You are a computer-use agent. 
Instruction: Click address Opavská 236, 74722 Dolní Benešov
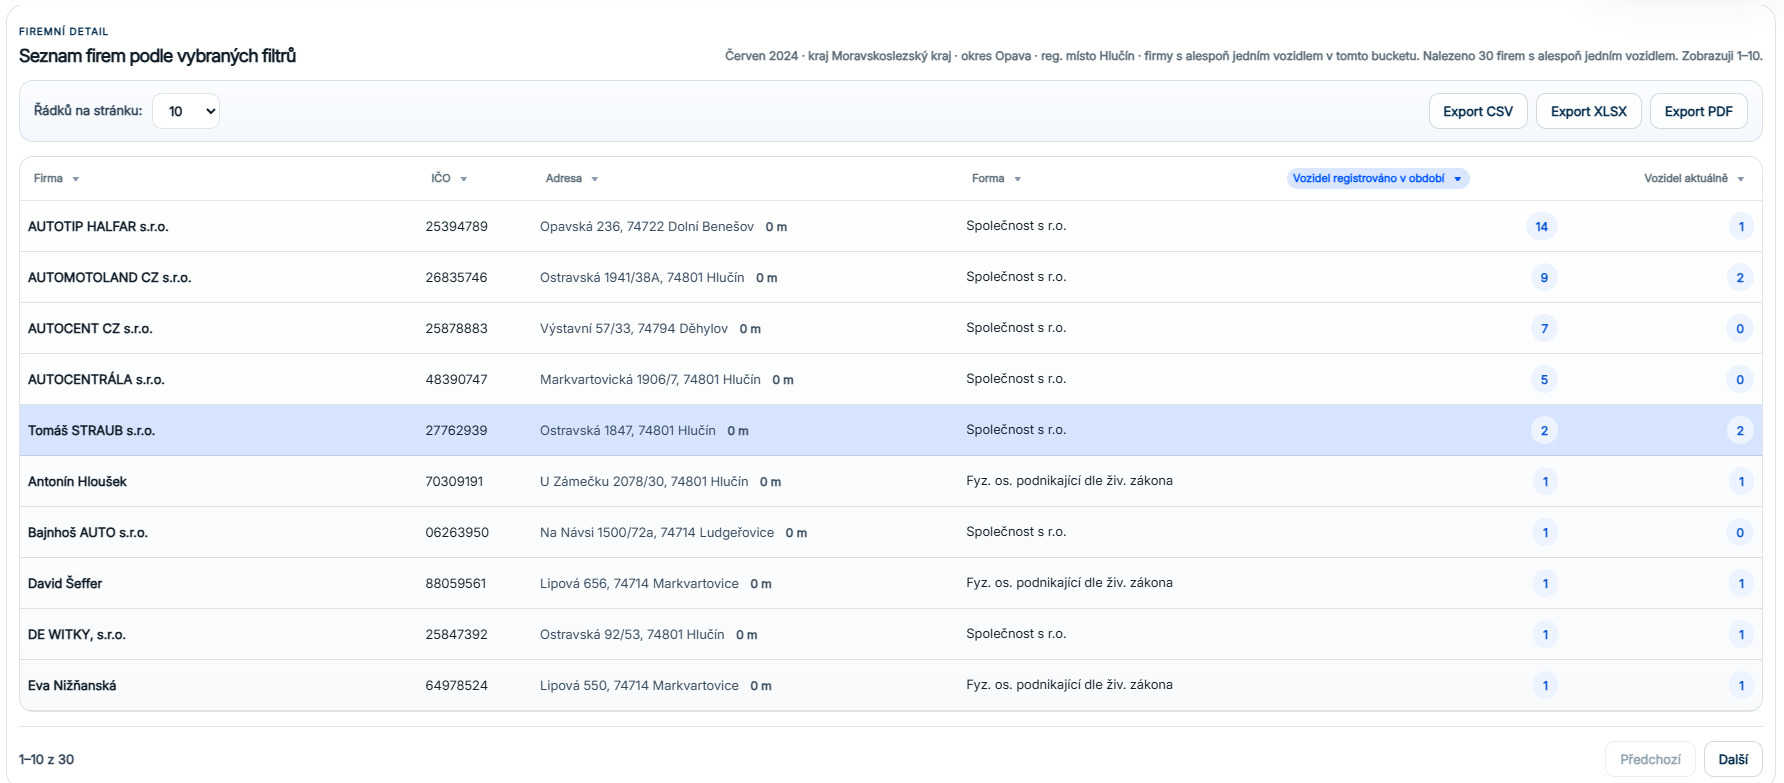(647, 227)
